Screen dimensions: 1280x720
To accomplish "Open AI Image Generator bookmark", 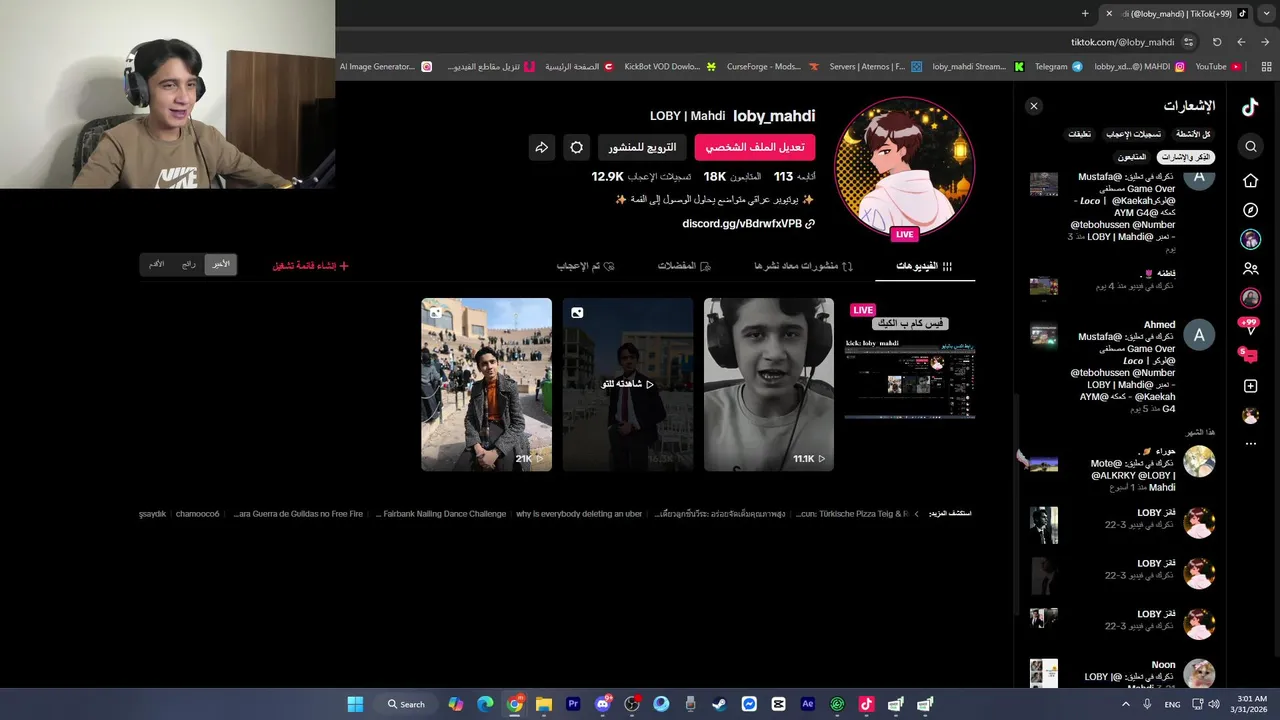I will click(x=386, y=67).
